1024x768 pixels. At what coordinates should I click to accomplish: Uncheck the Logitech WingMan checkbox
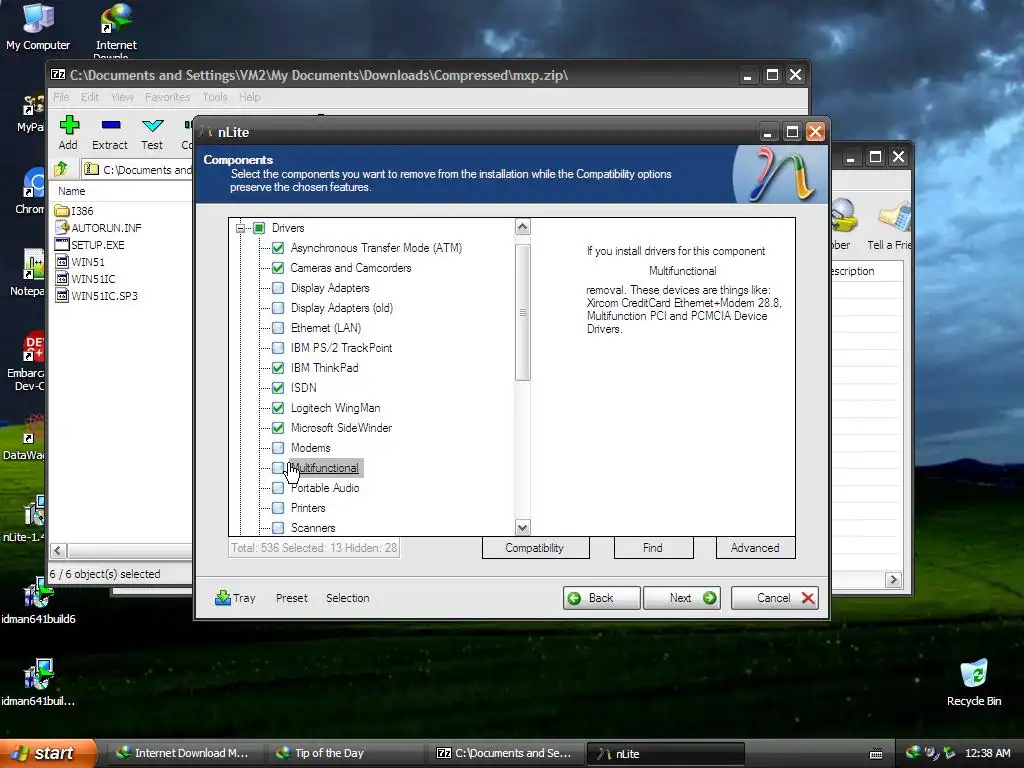pyautogui.click(x=278, y=408)
